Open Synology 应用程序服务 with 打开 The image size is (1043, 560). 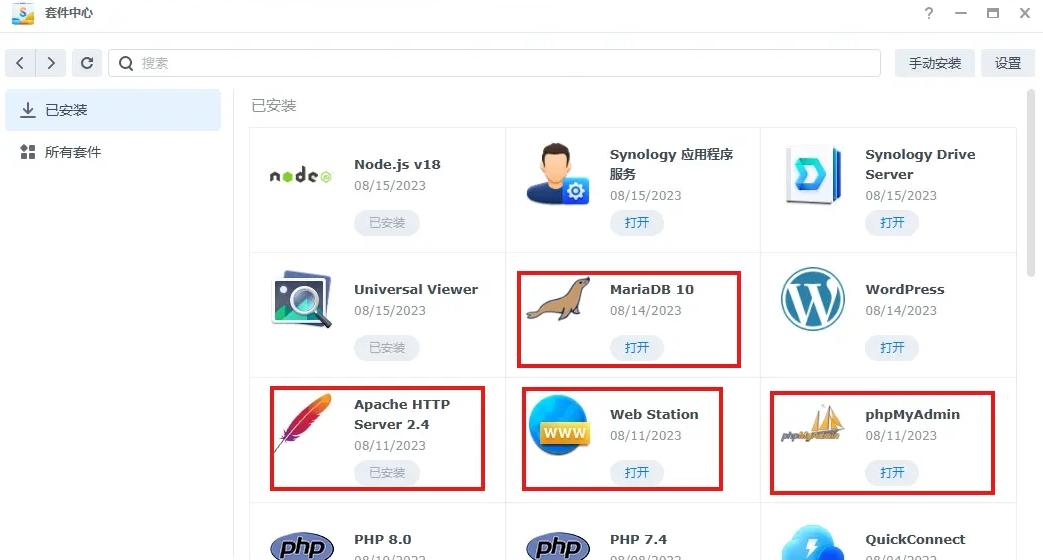point(637,223)
